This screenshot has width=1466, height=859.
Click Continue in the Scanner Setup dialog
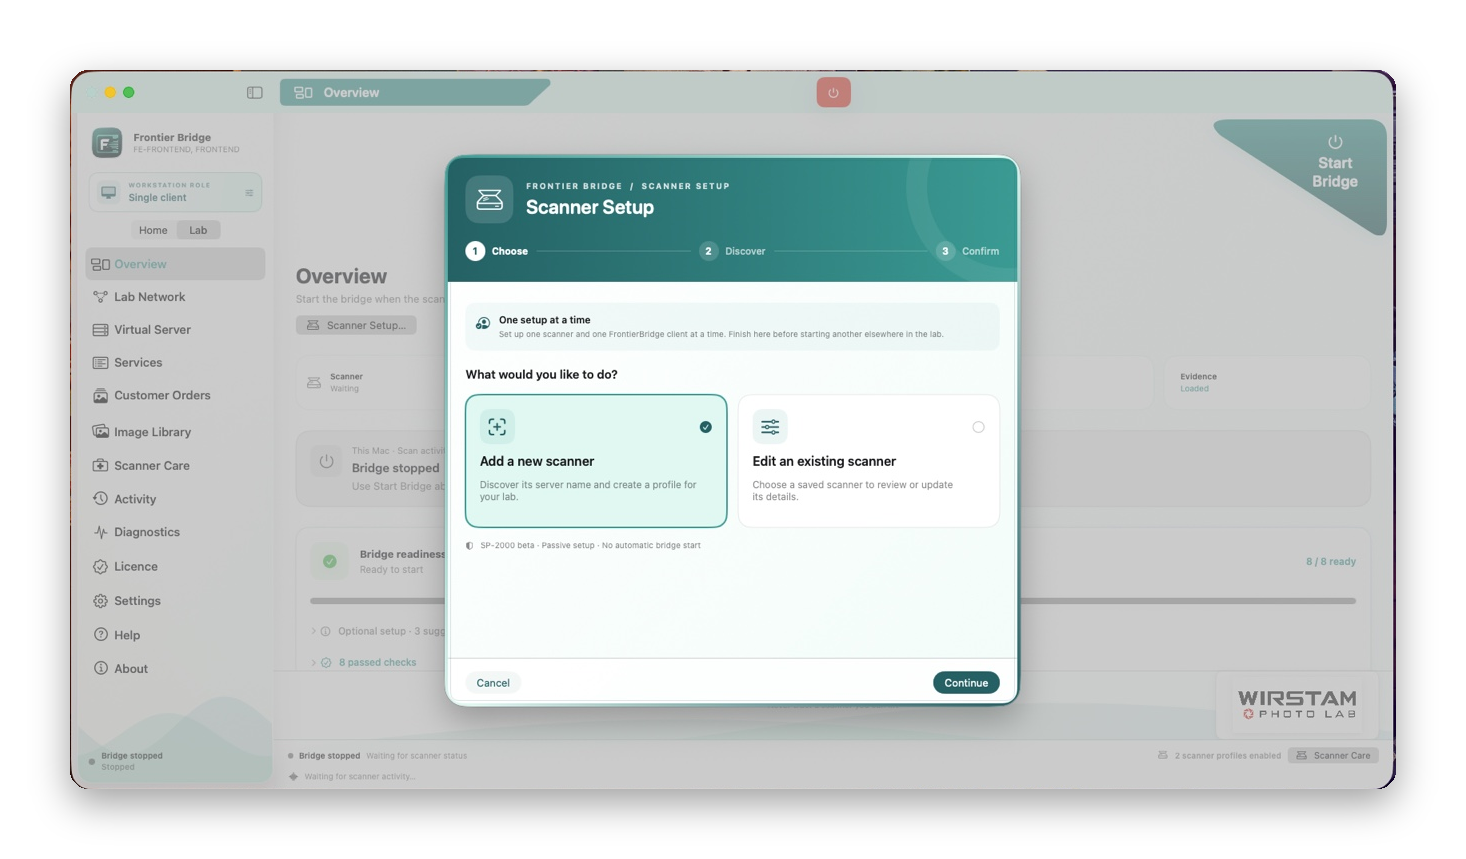pyautogui.click(x=966, y=683)
